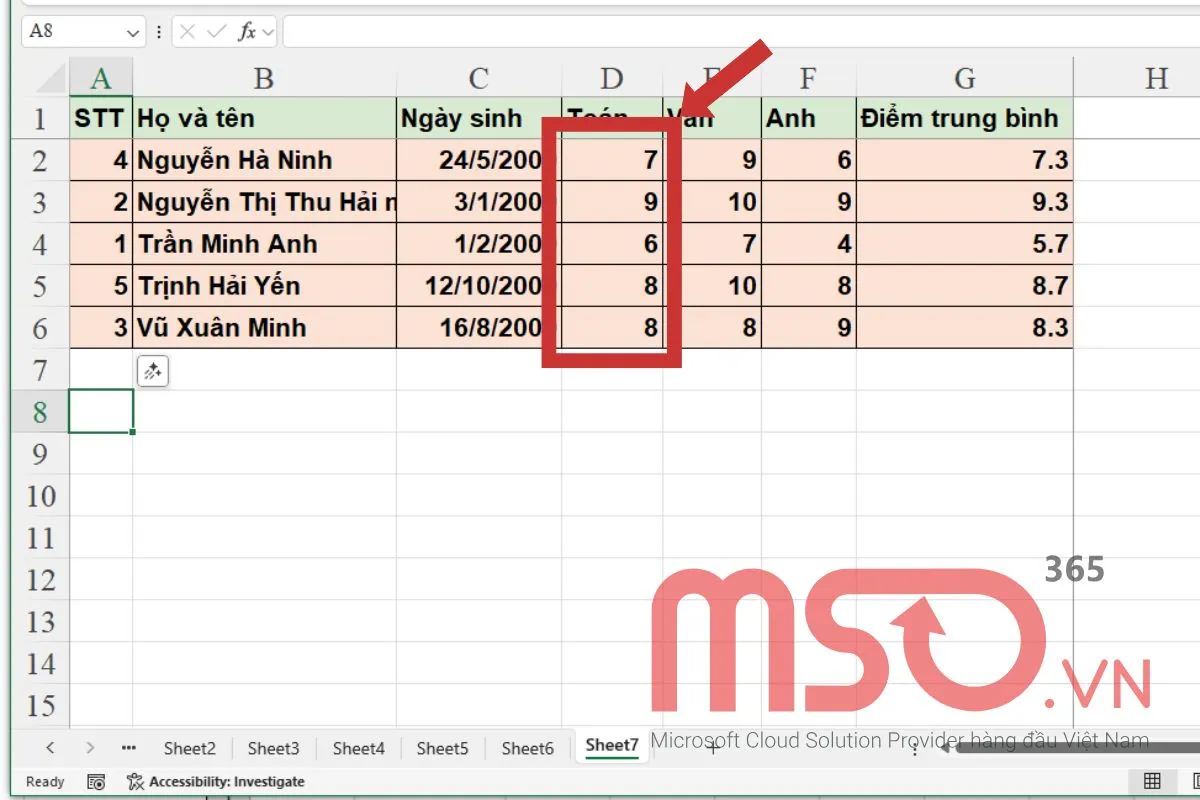Click the Insert Function fx icon
This screenshot has height=800, width=1200.
[x=246, y=31]
